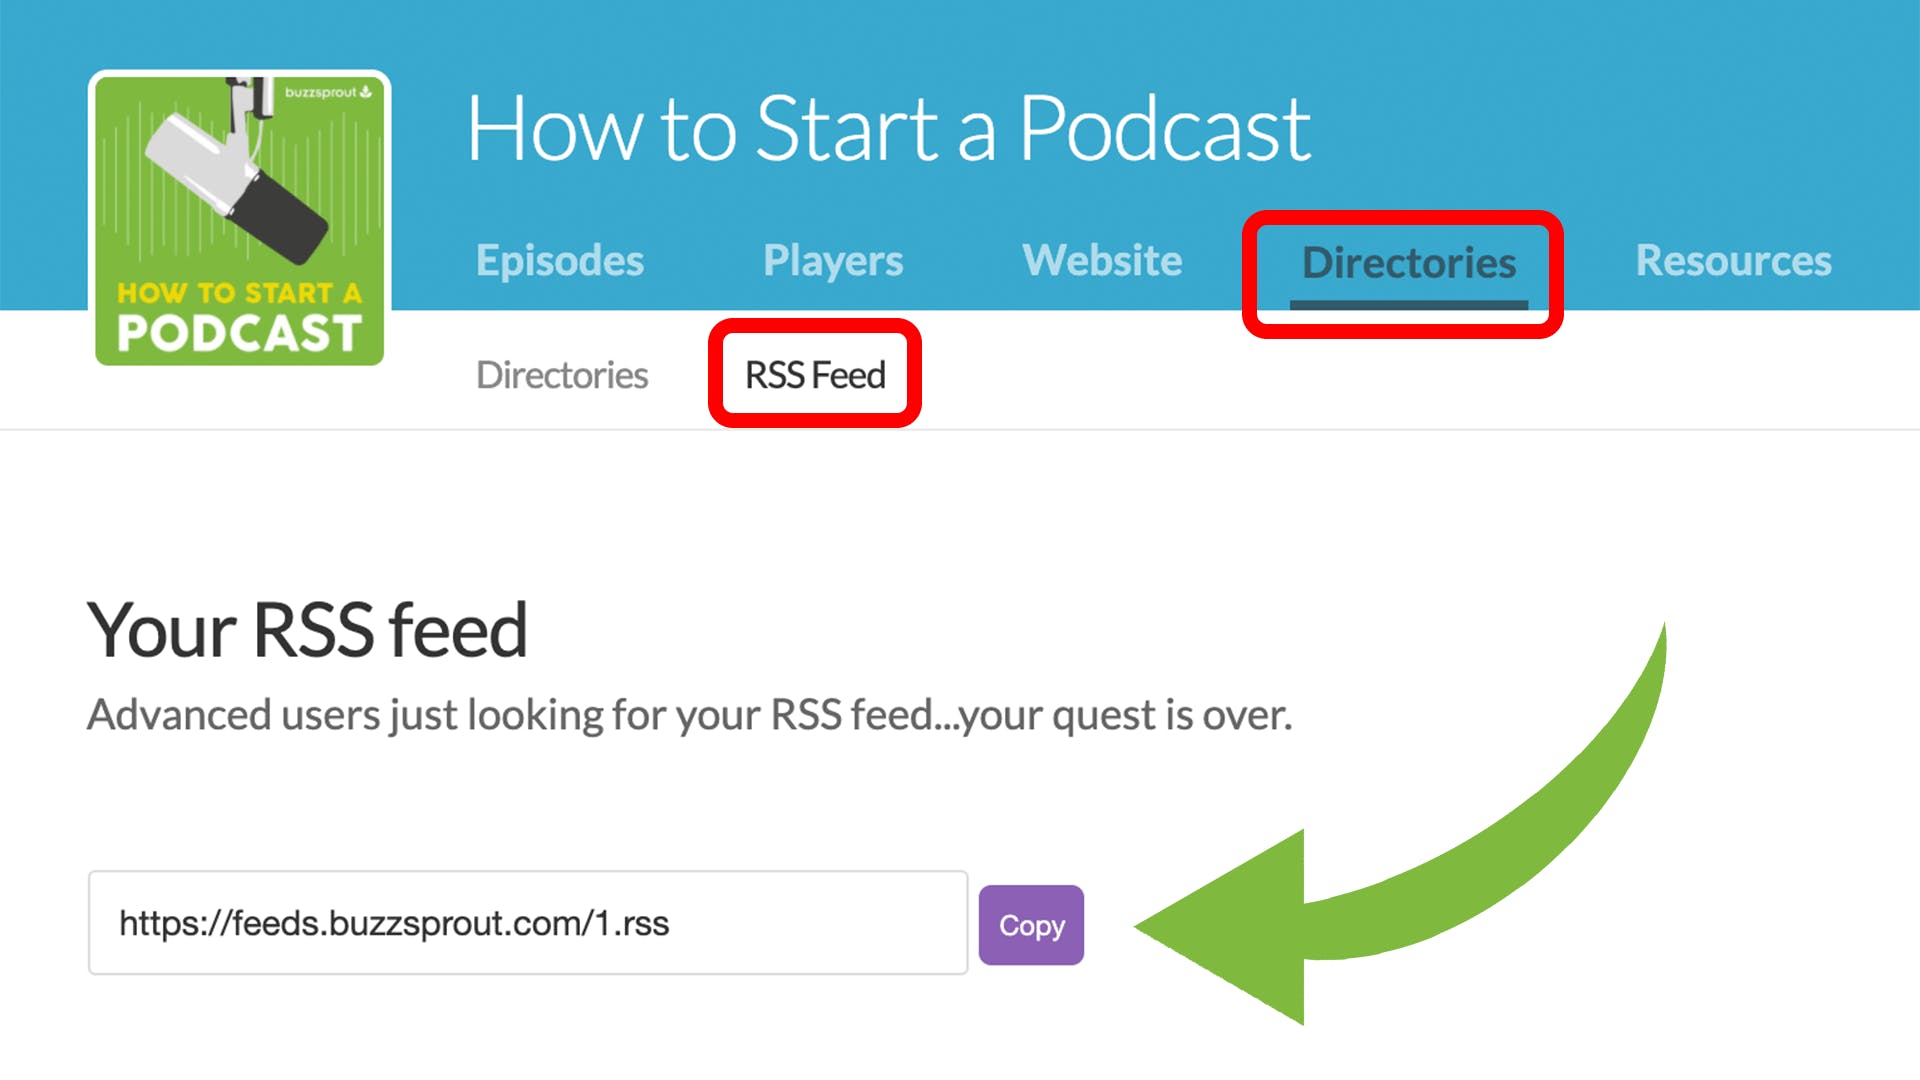Select the RSS Feed sub-tab

816,375
